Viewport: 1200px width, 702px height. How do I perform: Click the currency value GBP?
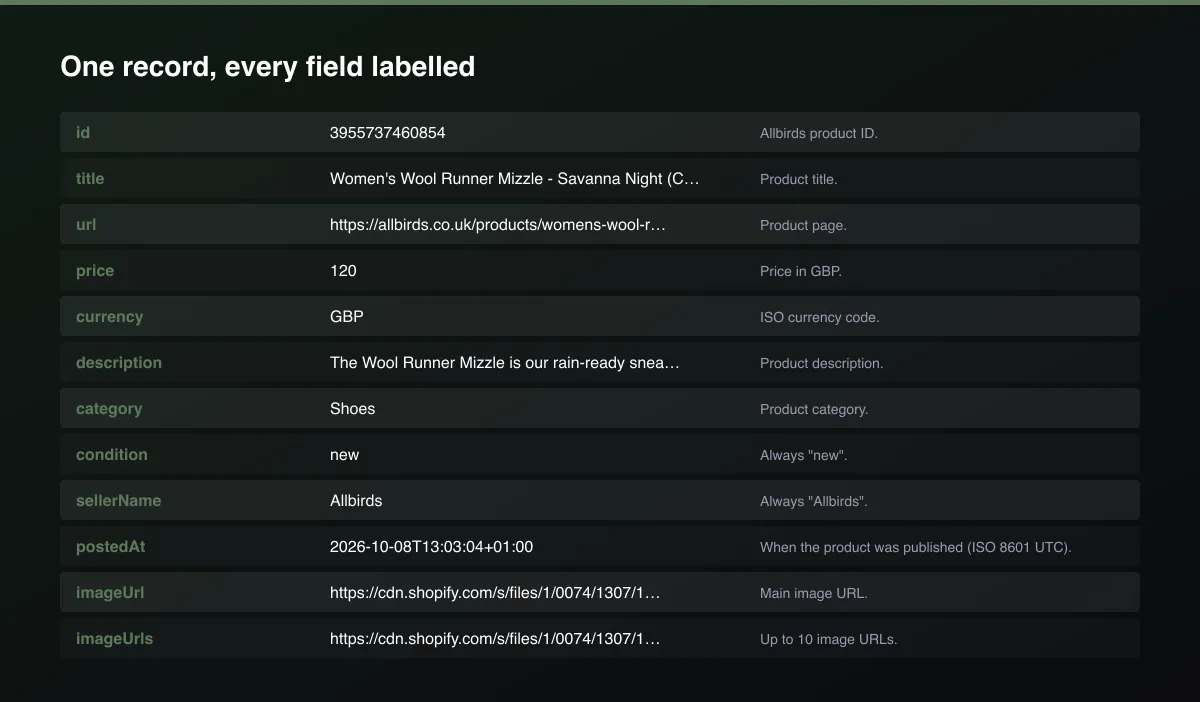[x=347, y=316]
